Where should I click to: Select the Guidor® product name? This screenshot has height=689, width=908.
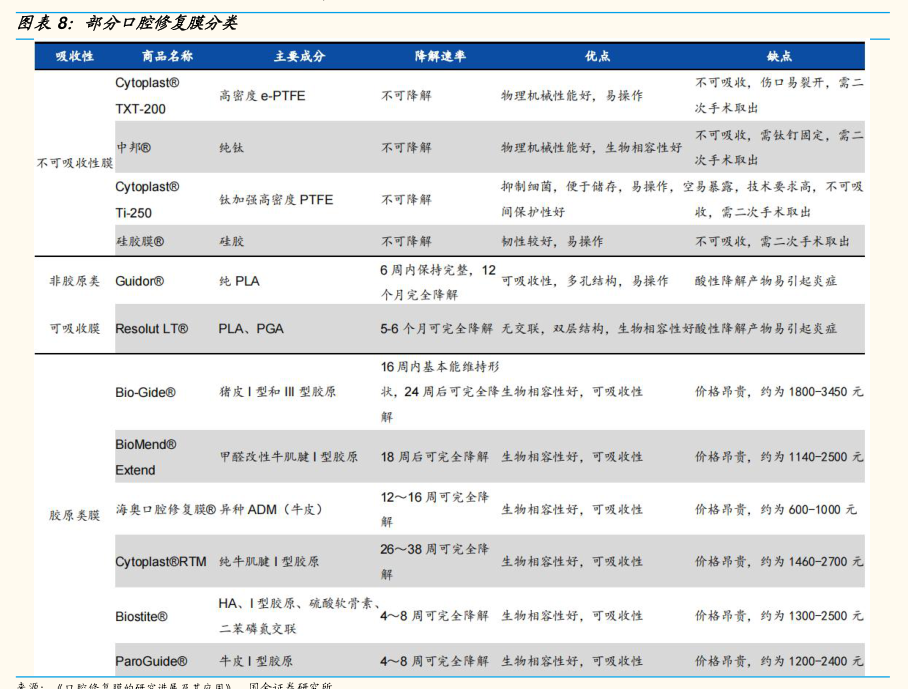tap(139, 282)
